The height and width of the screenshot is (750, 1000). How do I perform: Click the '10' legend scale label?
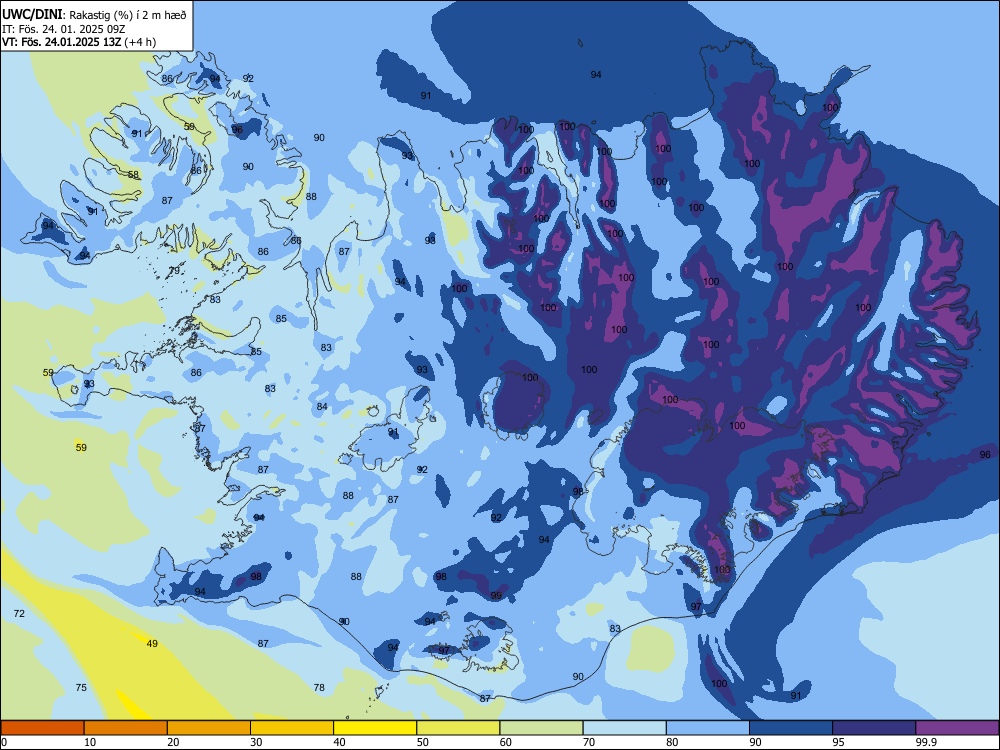pos(90,742)
